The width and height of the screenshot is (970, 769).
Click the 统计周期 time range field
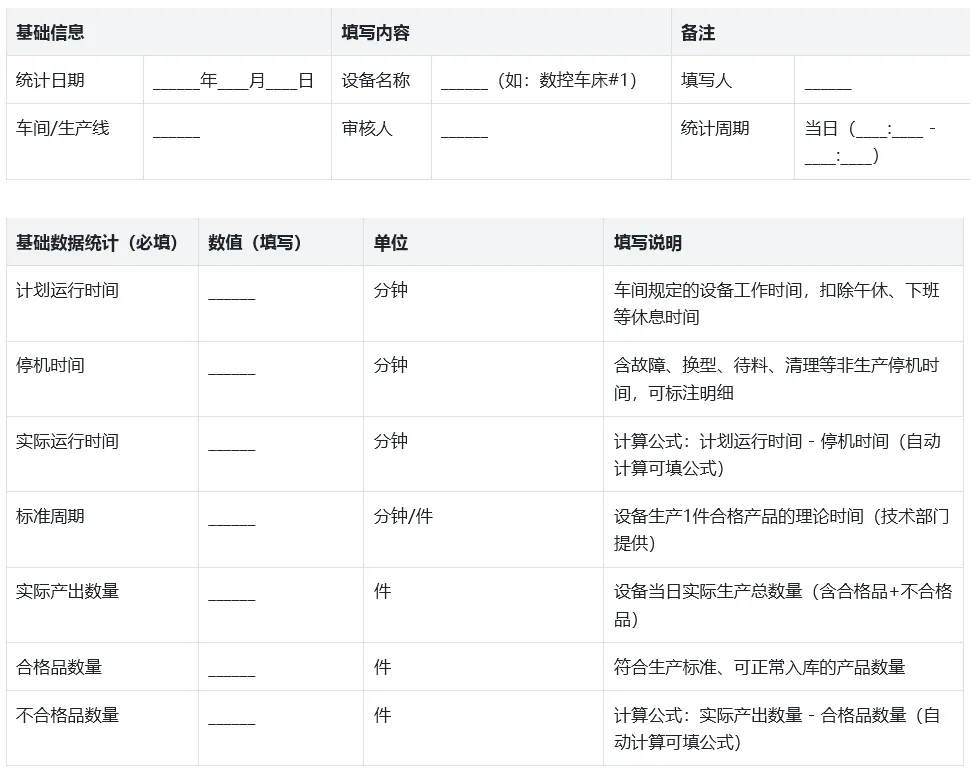pyautogui.click(x=869, y=142)
